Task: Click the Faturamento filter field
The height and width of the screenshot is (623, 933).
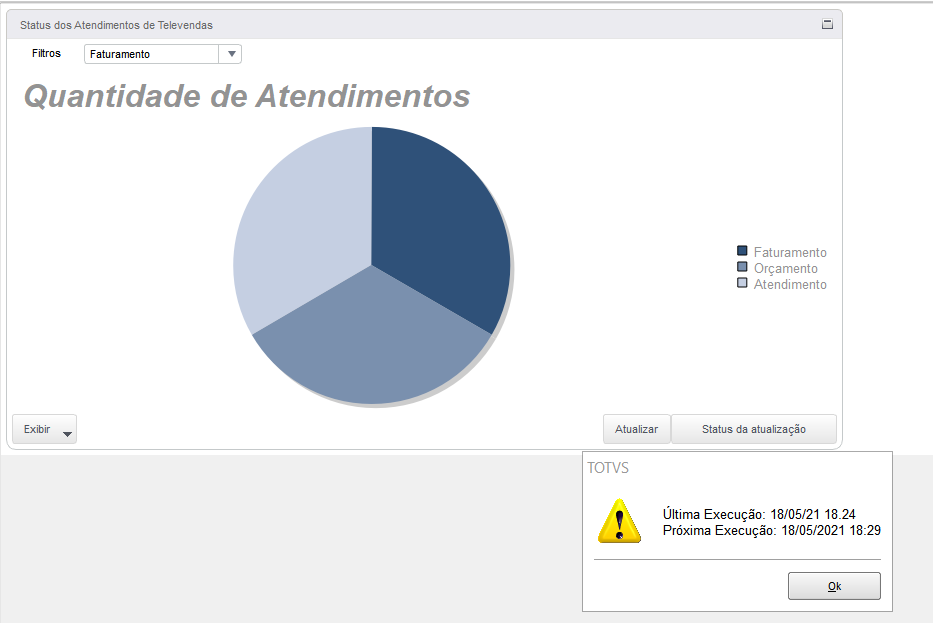Action: (x=152, y=54)
